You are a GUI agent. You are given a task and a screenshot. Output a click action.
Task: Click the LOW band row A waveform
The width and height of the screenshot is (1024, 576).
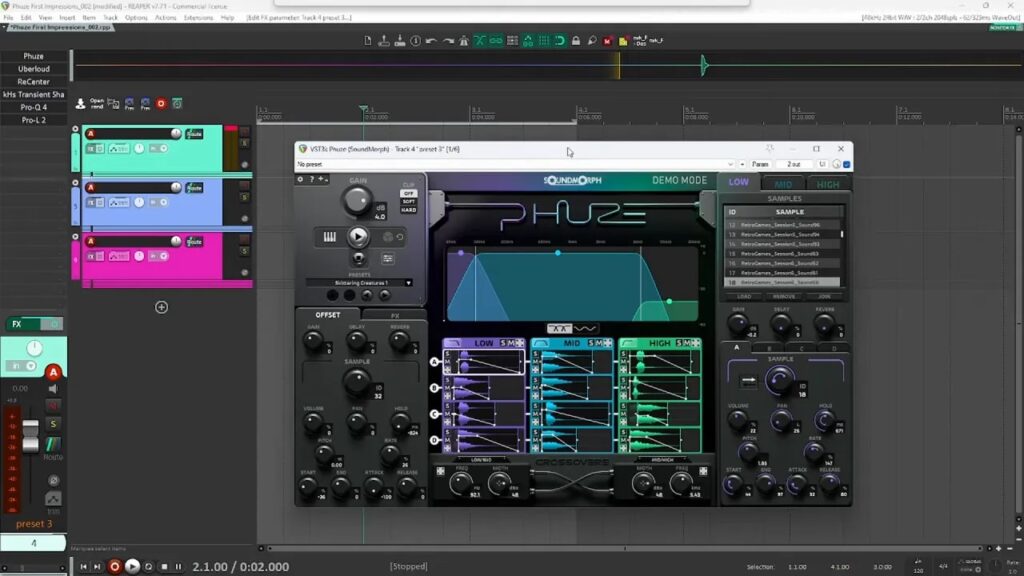point(489,362)
